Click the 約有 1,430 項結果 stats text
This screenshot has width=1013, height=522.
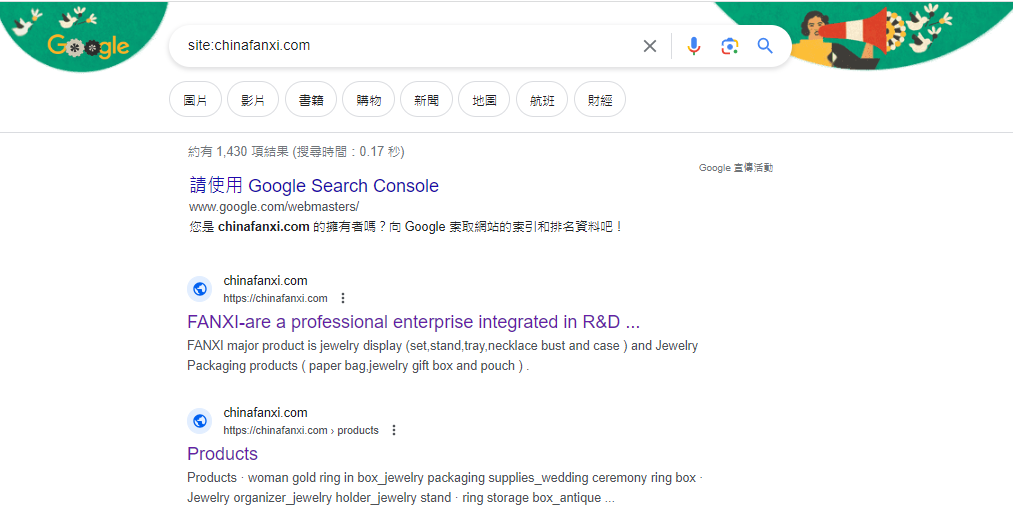tap(296, 152)
